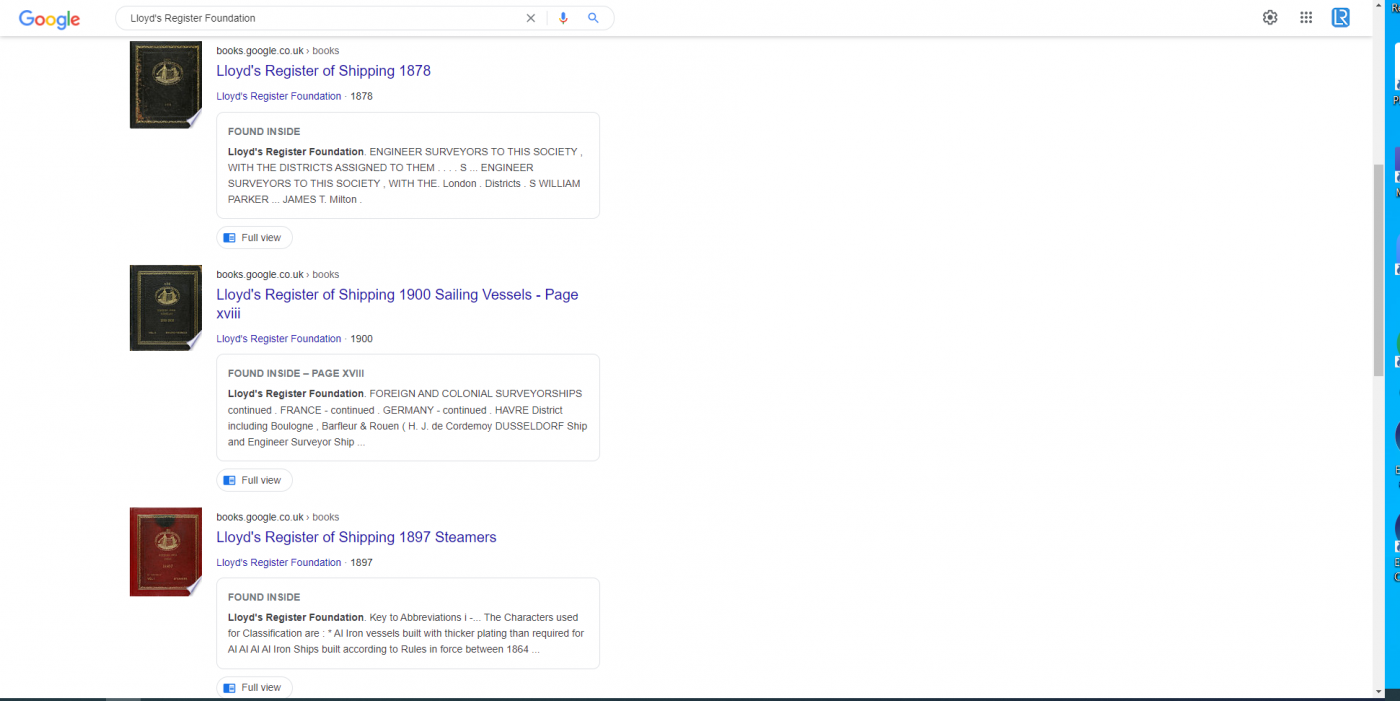Click the author link Lloyd's Register Foundation beside 1900
Screen dimensions: 1400x701
point(279,339)
